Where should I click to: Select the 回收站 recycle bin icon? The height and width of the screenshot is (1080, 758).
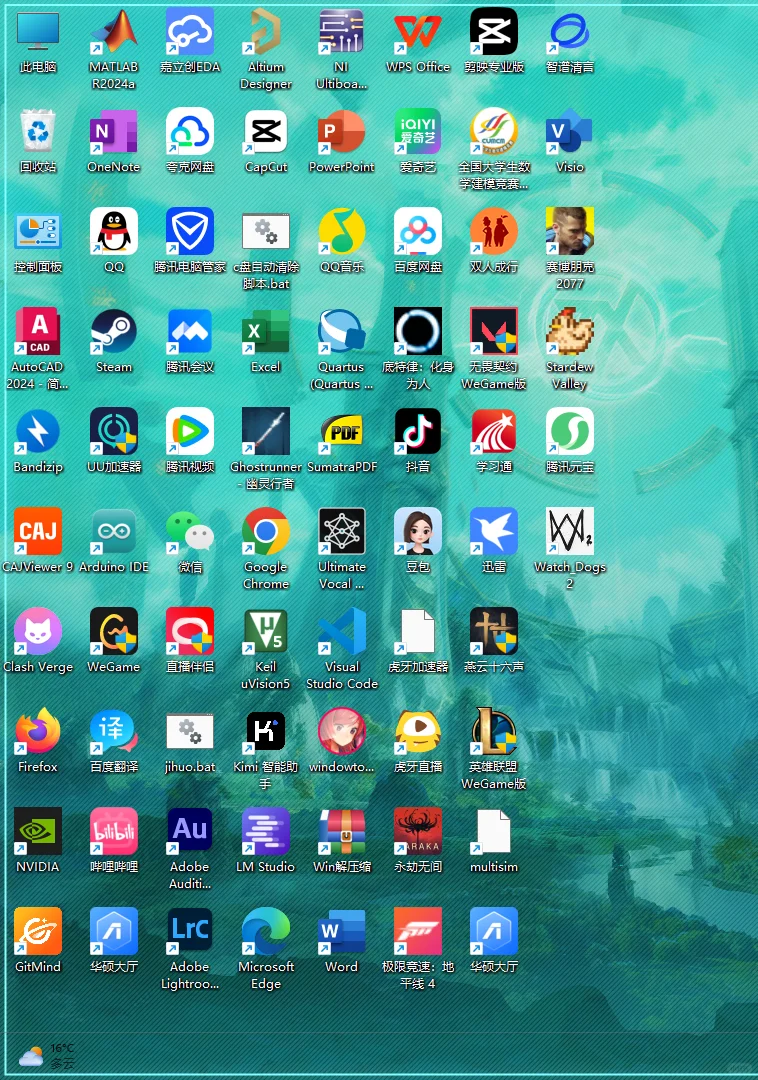tap(38, 132)
